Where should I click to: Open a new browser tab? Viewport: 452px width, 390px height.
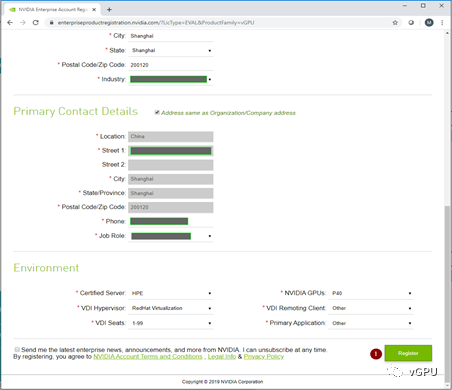coord(109,10)
